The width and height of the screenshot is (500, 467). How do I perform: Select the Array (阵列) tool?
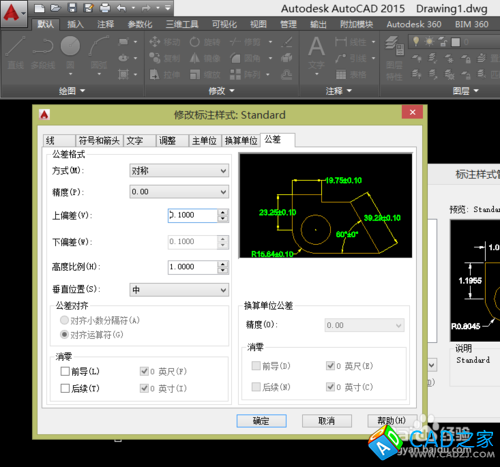point(246,74)
